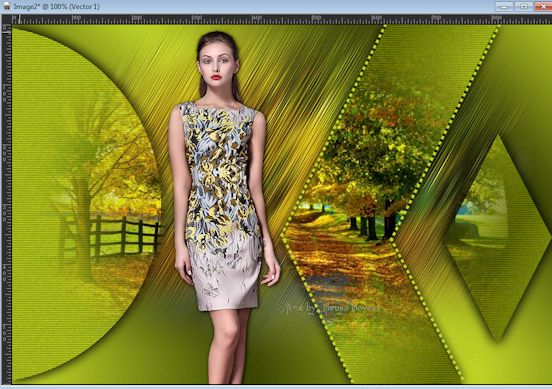Click the 100 mark on horizontal ruler

pos(77,18)
